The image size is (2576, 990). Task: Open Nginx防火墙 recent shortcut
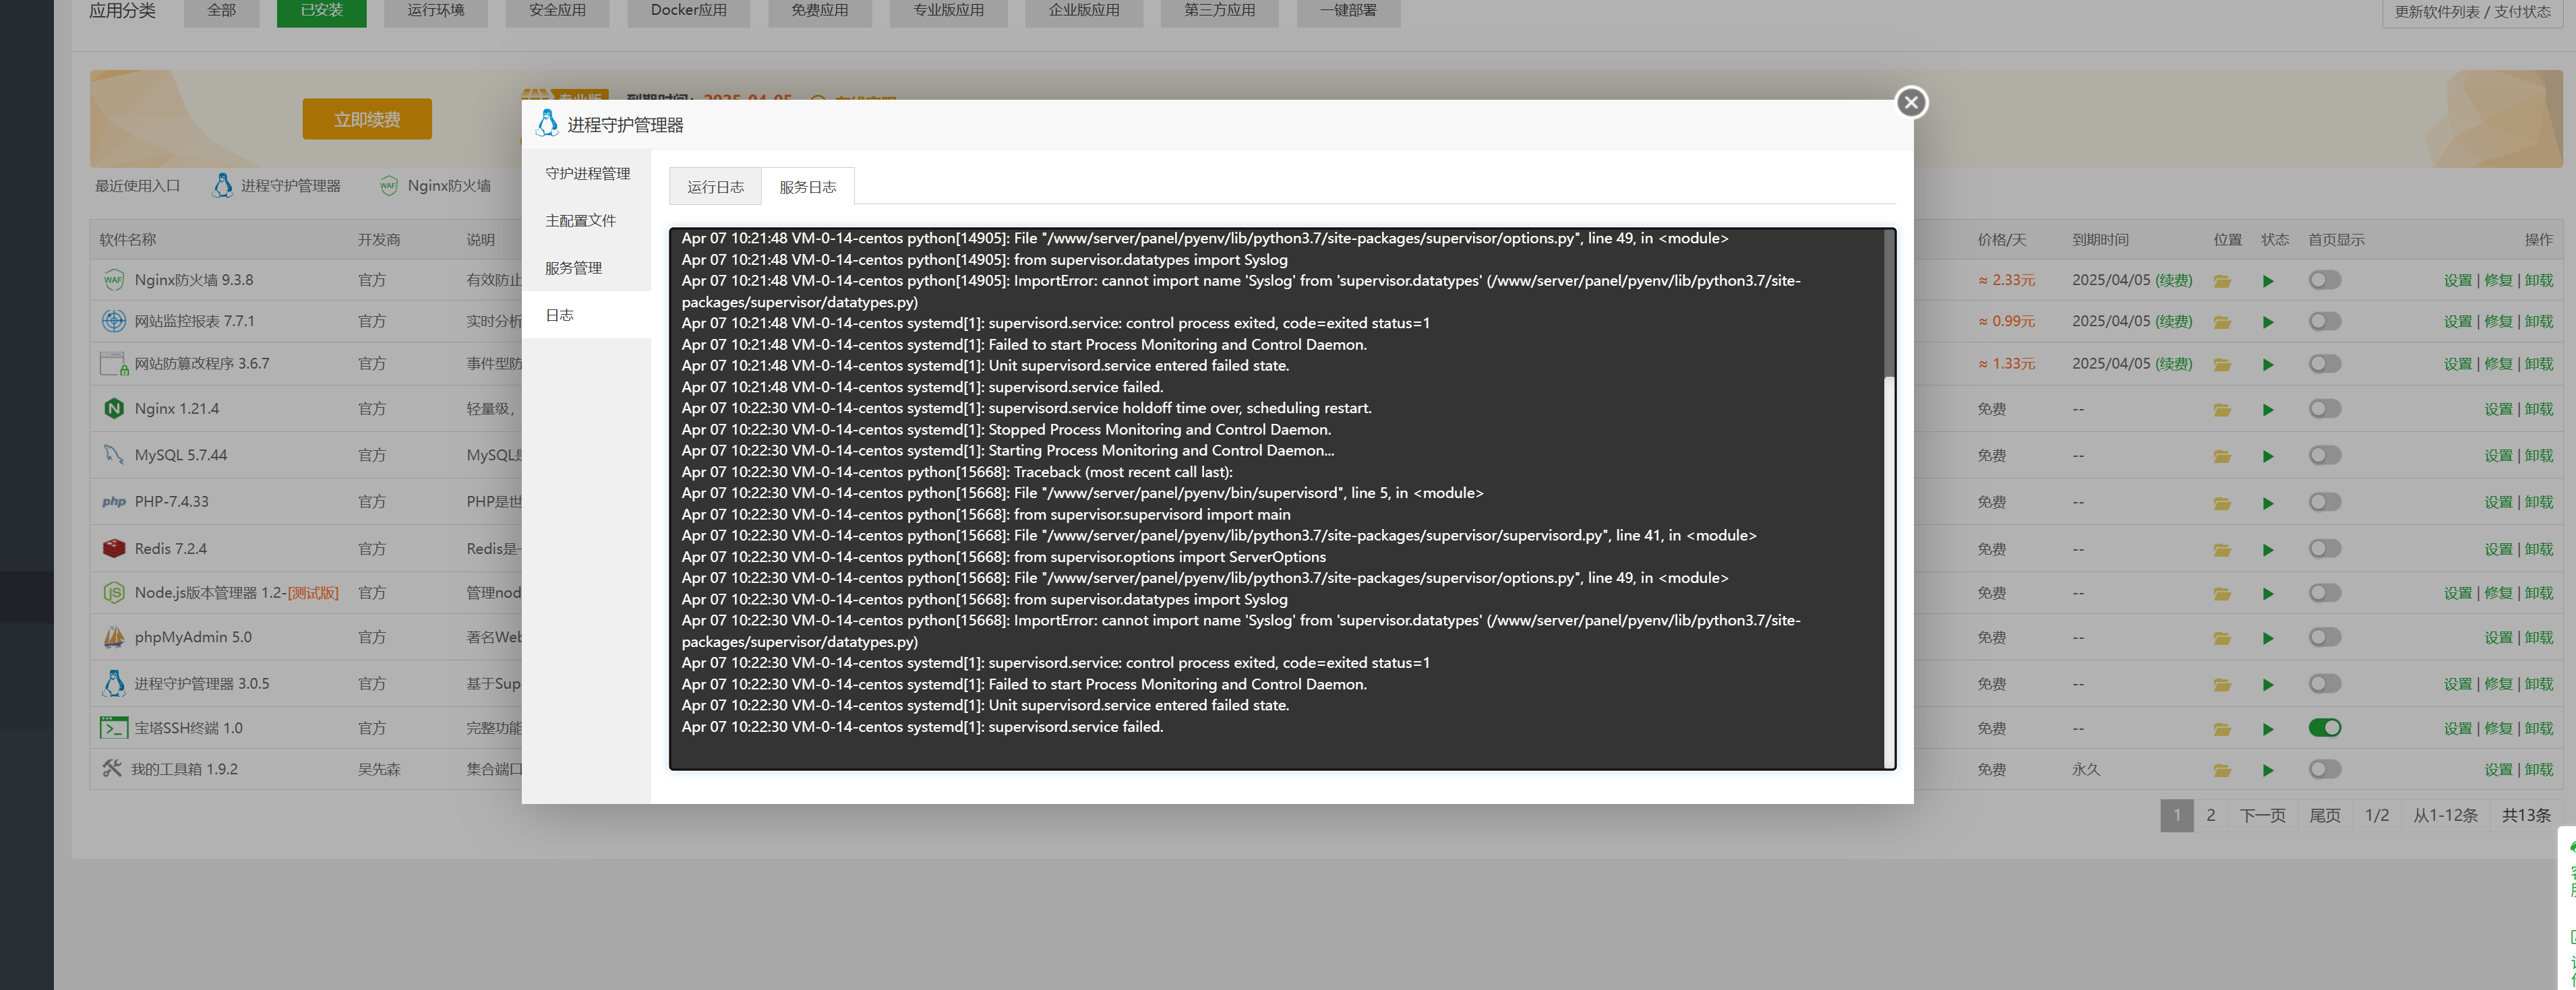(x=435, y=186)
